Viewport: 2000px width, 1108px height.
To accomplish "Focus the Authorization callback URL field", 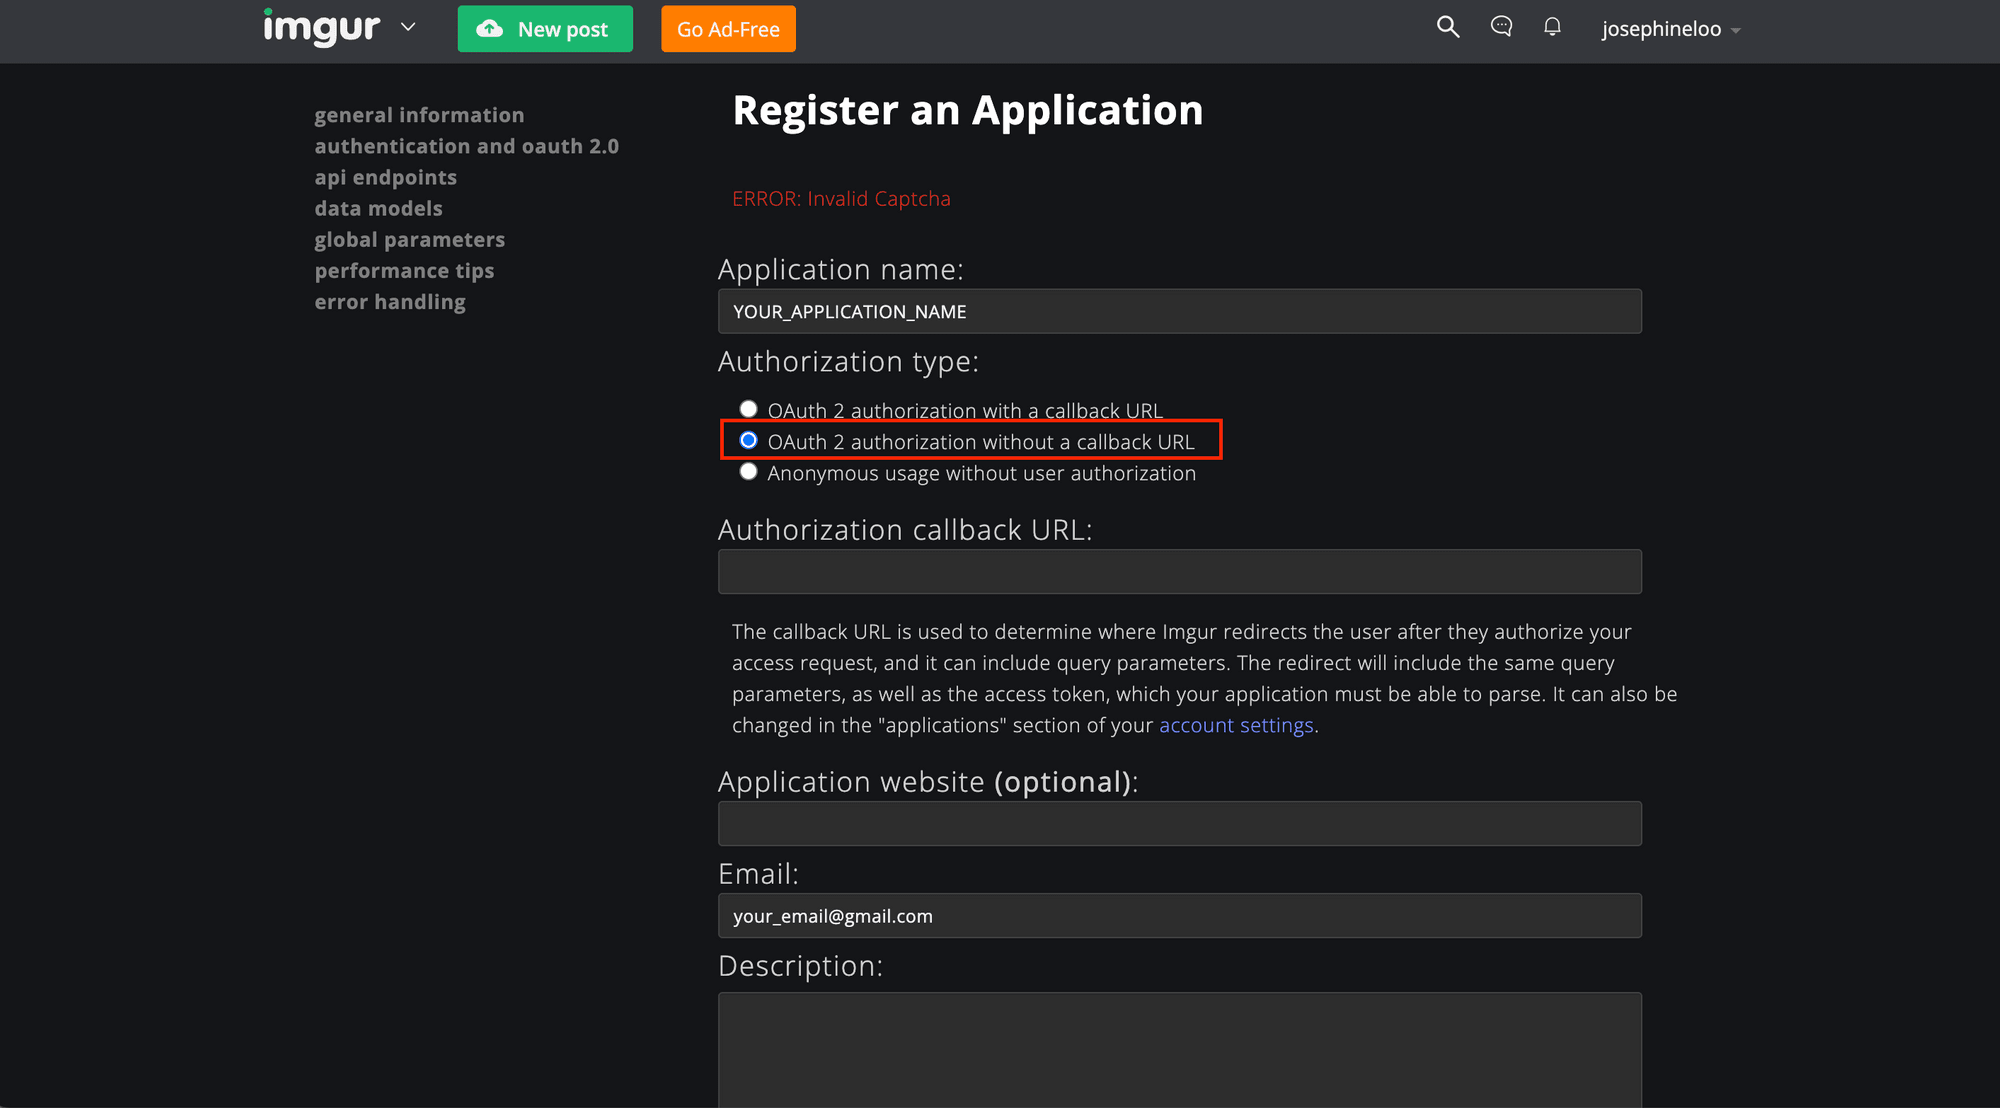I will click(x=1180, y=571).
